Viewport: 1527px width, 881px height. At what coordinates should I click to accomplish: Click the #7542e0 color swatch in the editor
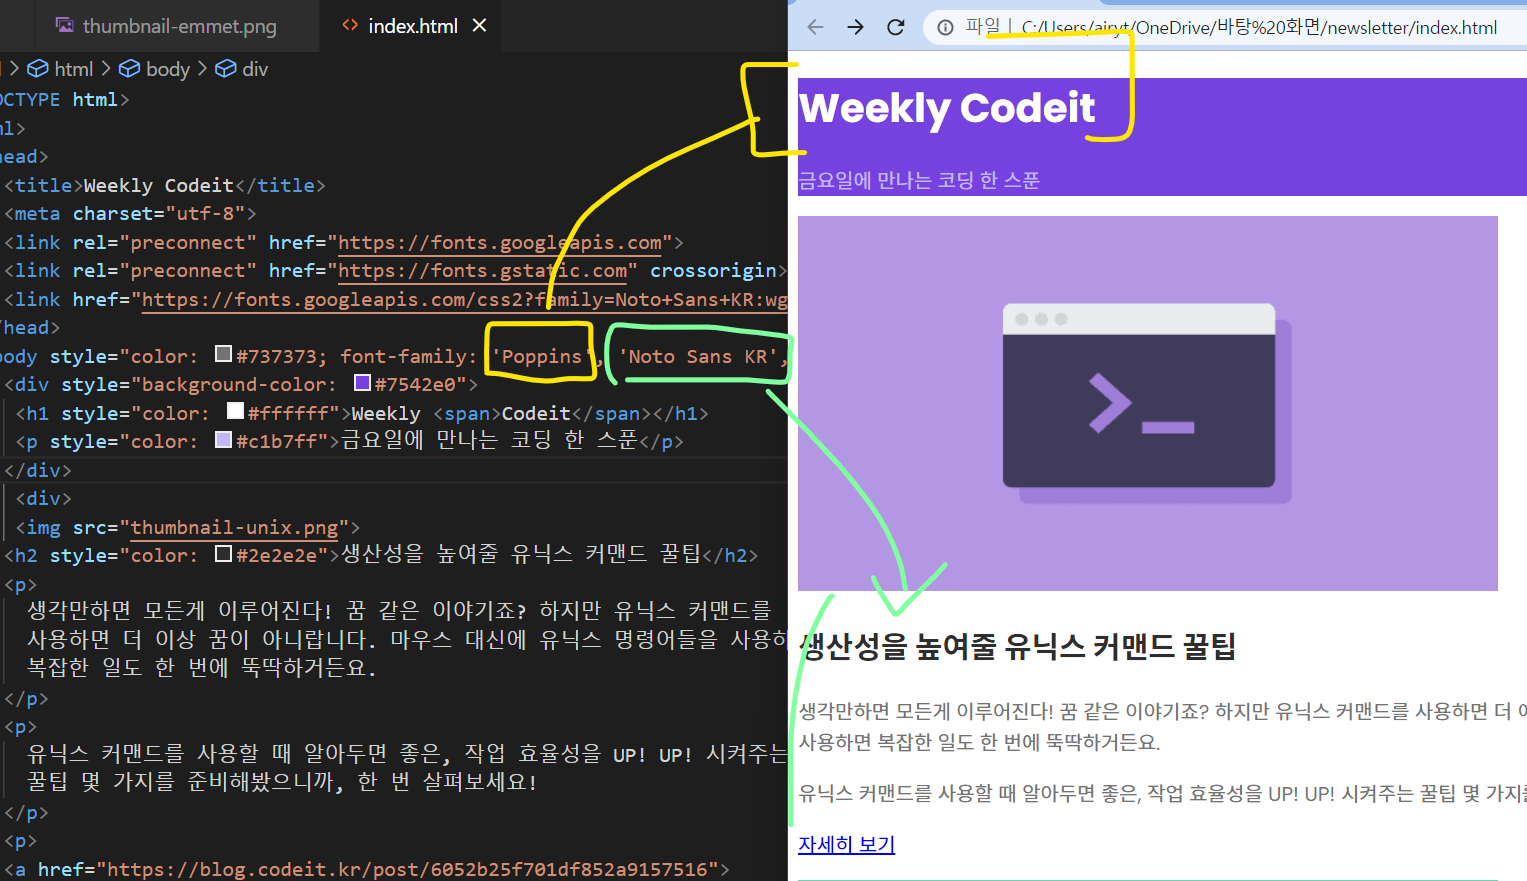[x=363, y=383]
